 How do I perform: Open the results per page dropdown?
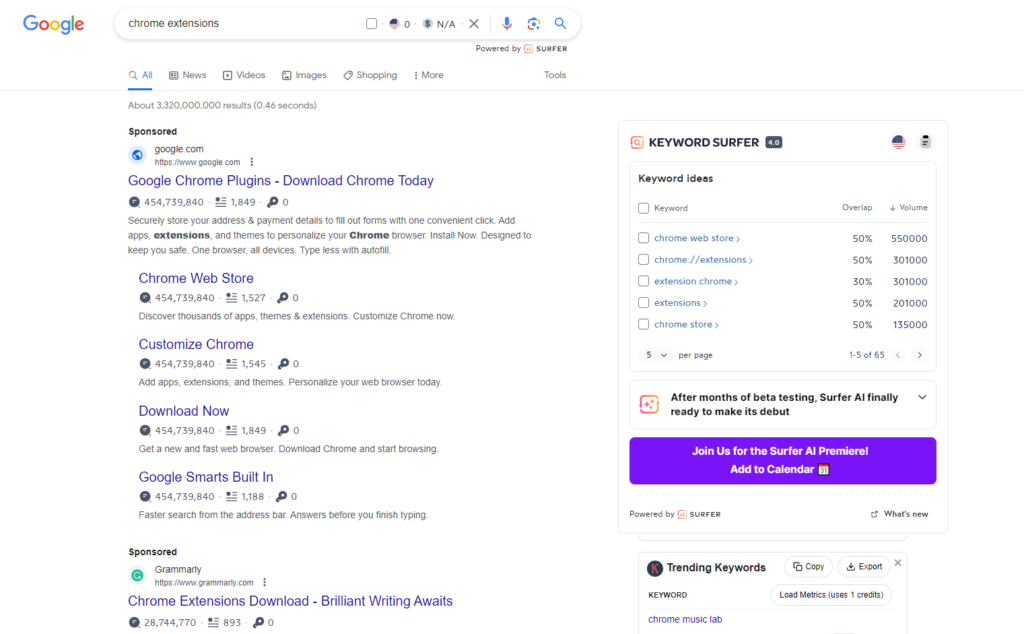pos(656,354)
